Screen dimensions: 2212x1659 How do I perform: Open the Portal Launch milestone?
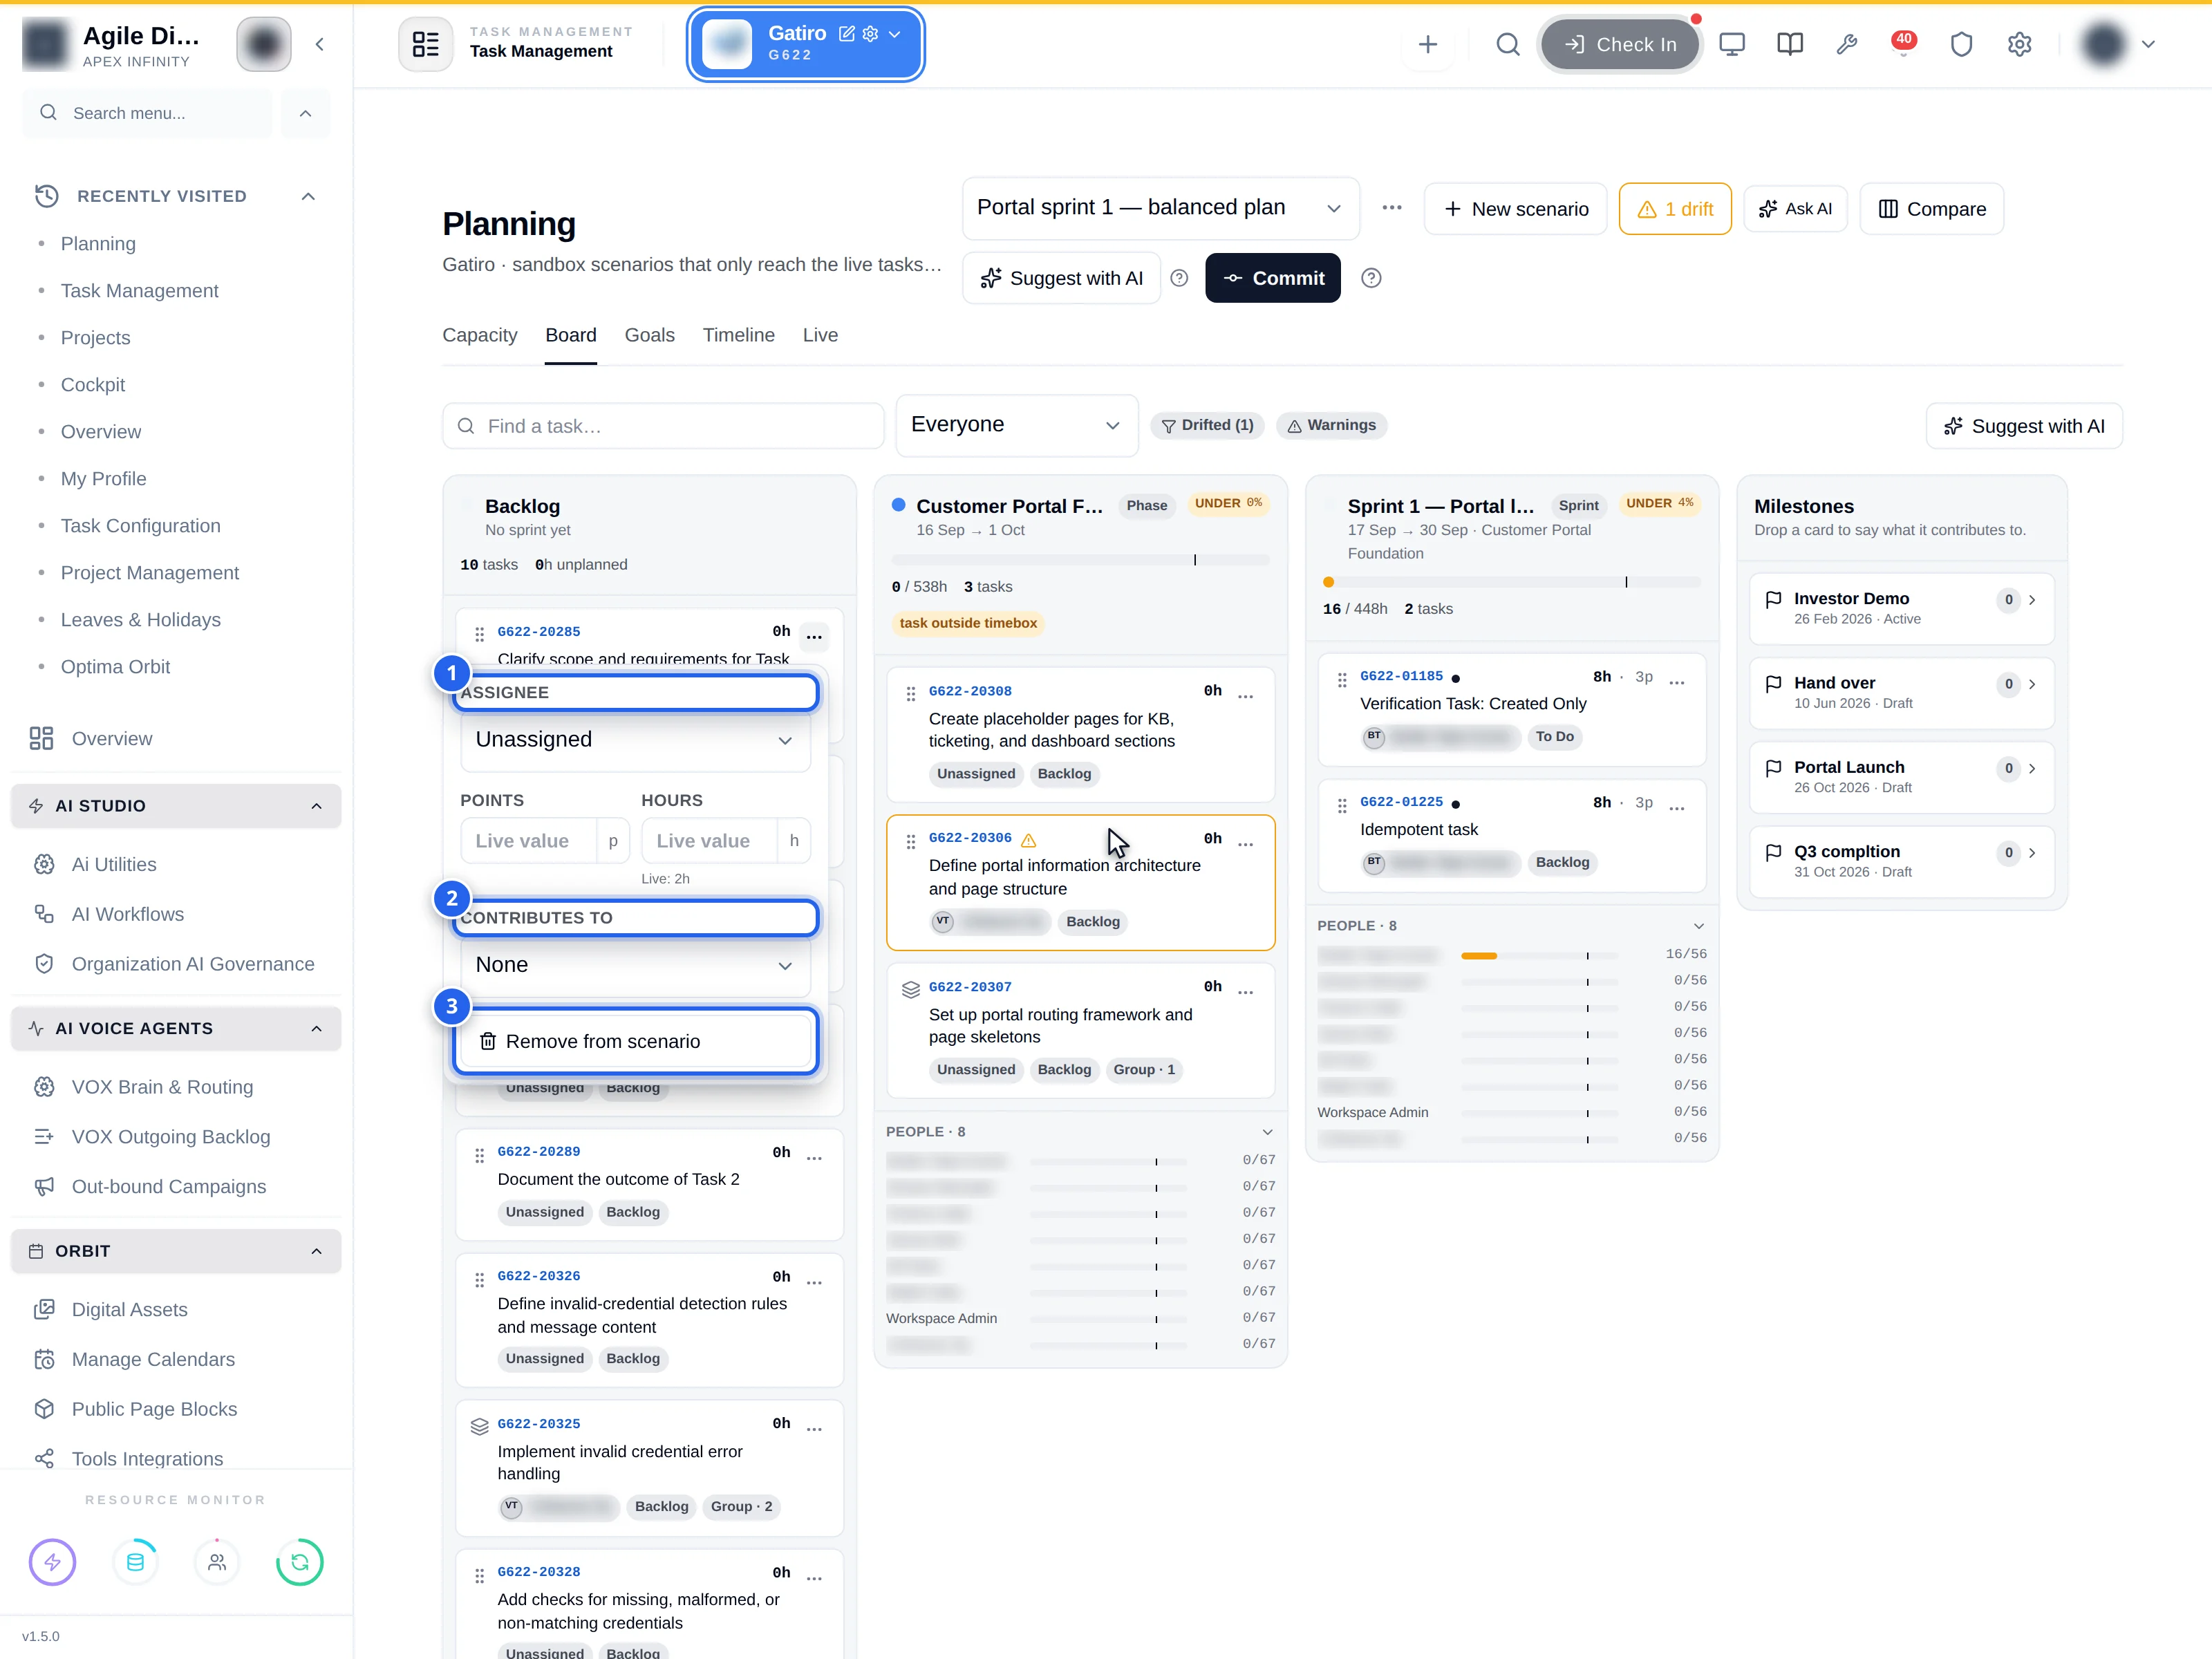tap(1901, 776)
